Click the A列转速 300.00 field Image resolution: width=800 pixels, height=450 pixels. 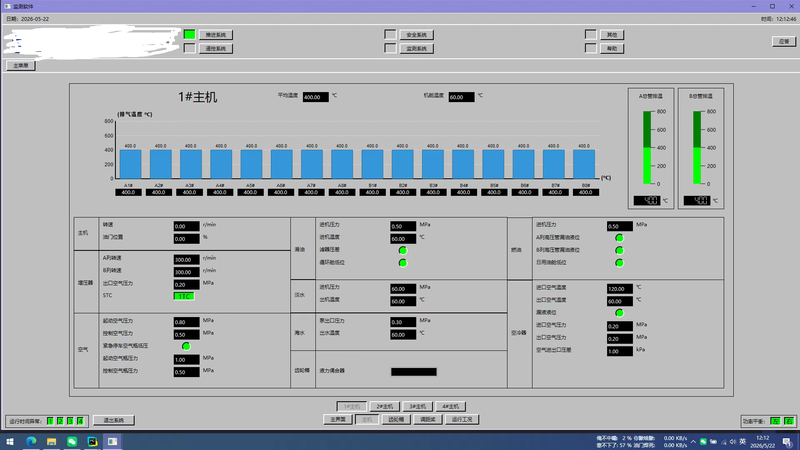186,259
